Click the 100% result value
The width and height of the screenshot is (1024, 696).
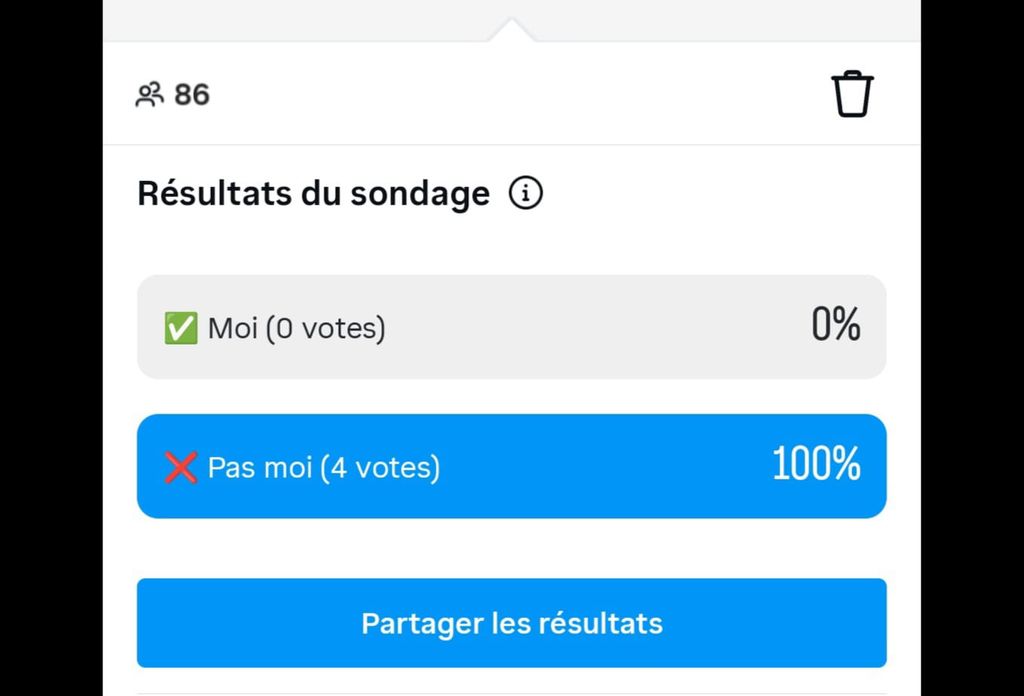816,464
